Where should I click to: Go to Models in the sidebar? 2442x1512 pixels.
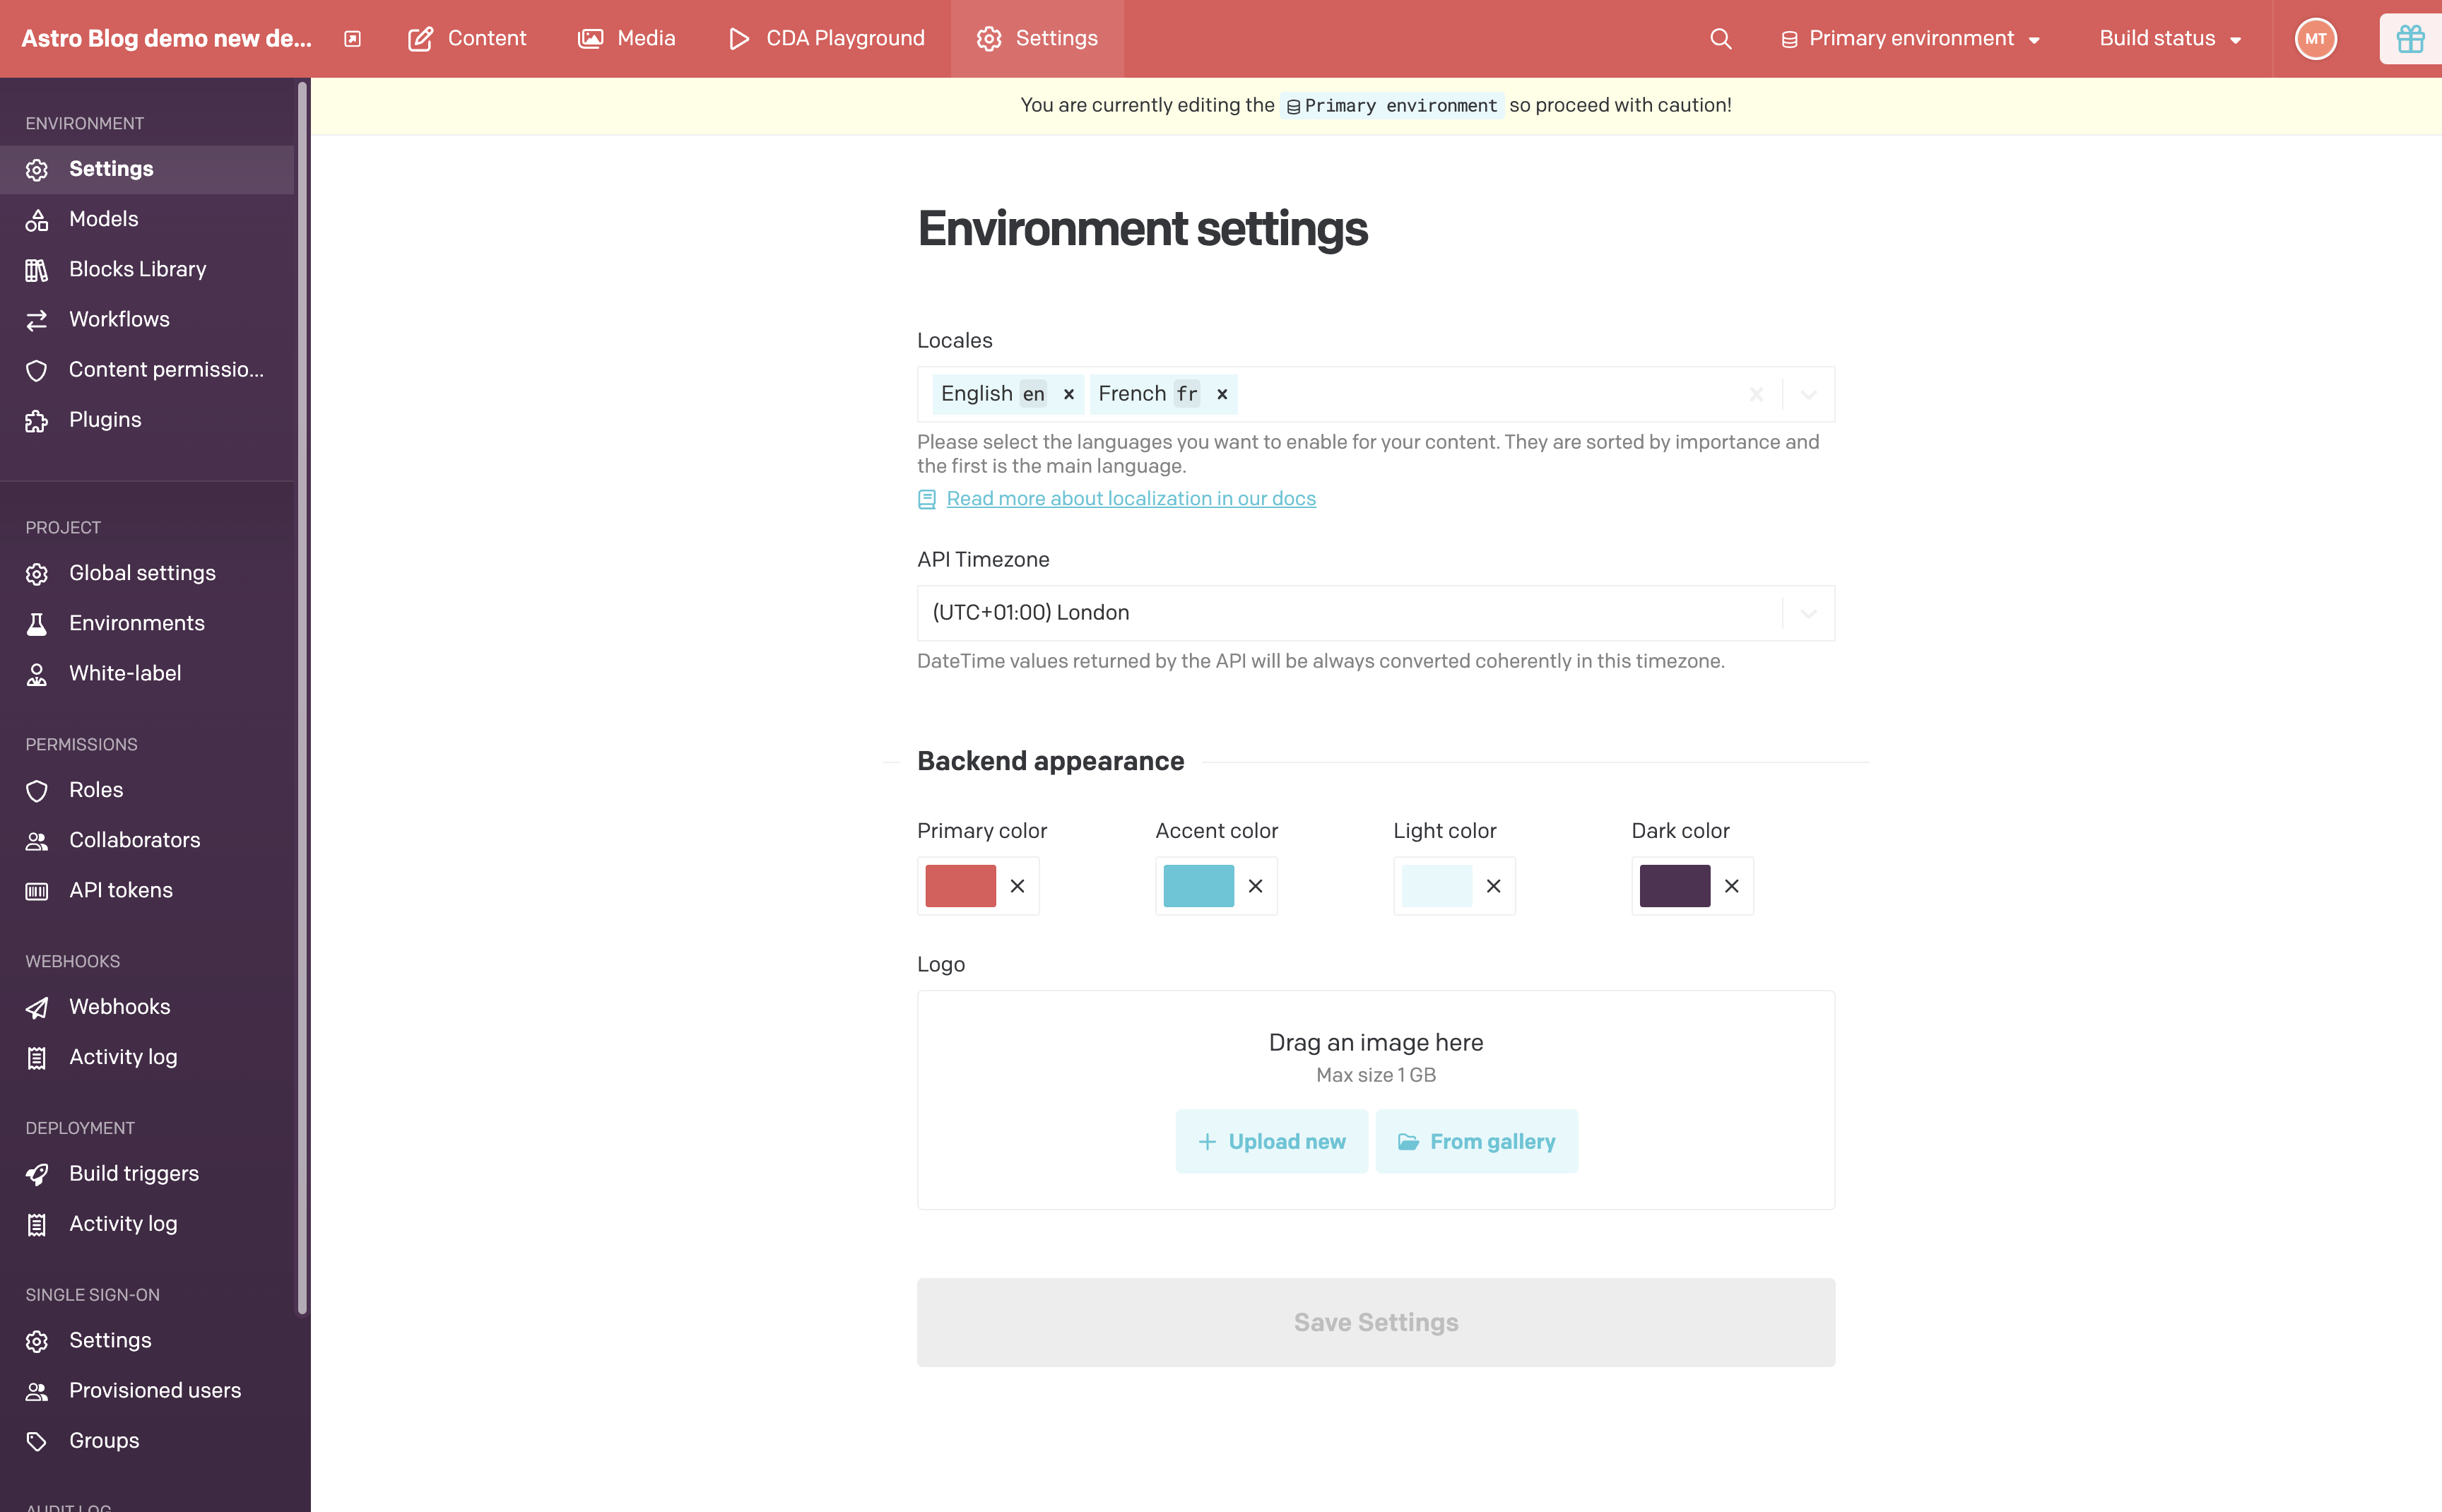(x=147, y=219)
